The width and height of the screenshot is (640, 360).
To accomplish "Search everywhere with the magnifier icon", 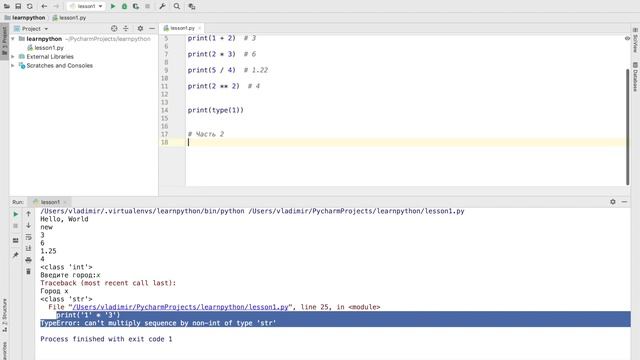I will click(x=177, y=6).
